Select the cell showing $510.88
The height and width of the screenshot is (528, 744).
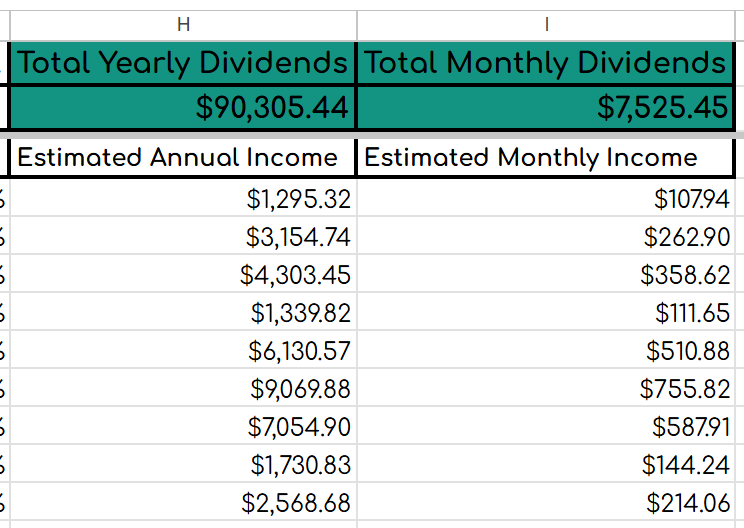pos(546,350)
